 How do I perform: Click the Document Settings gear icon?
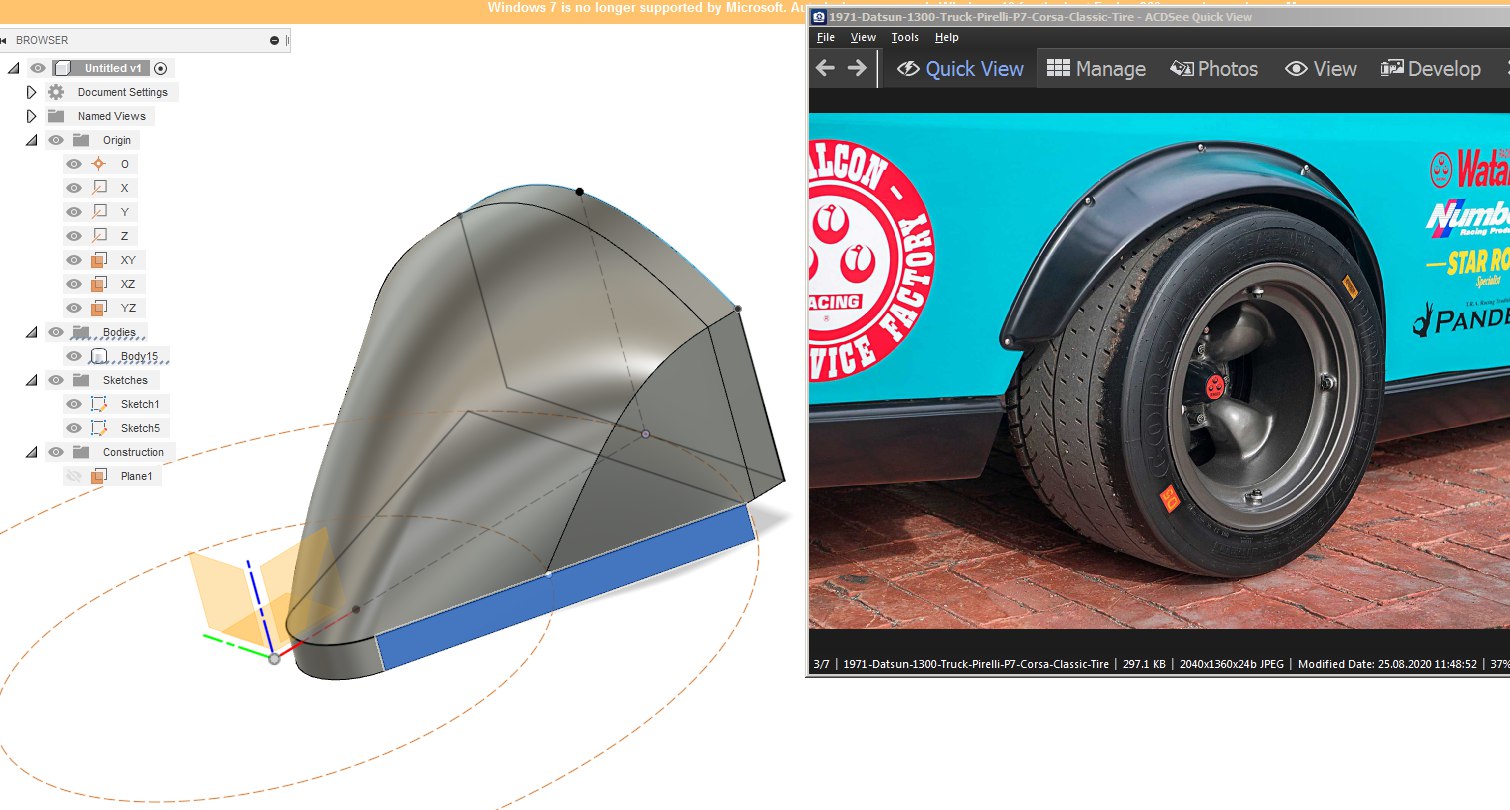(x=56, y=92)
